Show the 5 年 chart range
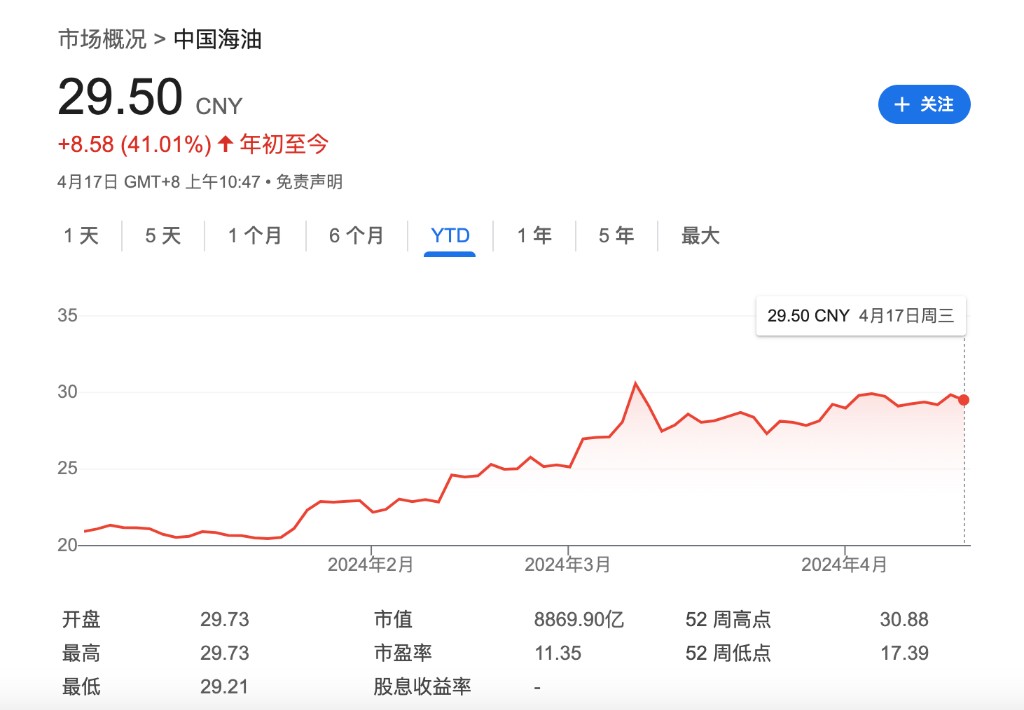Viewport: 1024px width, 710px height. point(616,235)
